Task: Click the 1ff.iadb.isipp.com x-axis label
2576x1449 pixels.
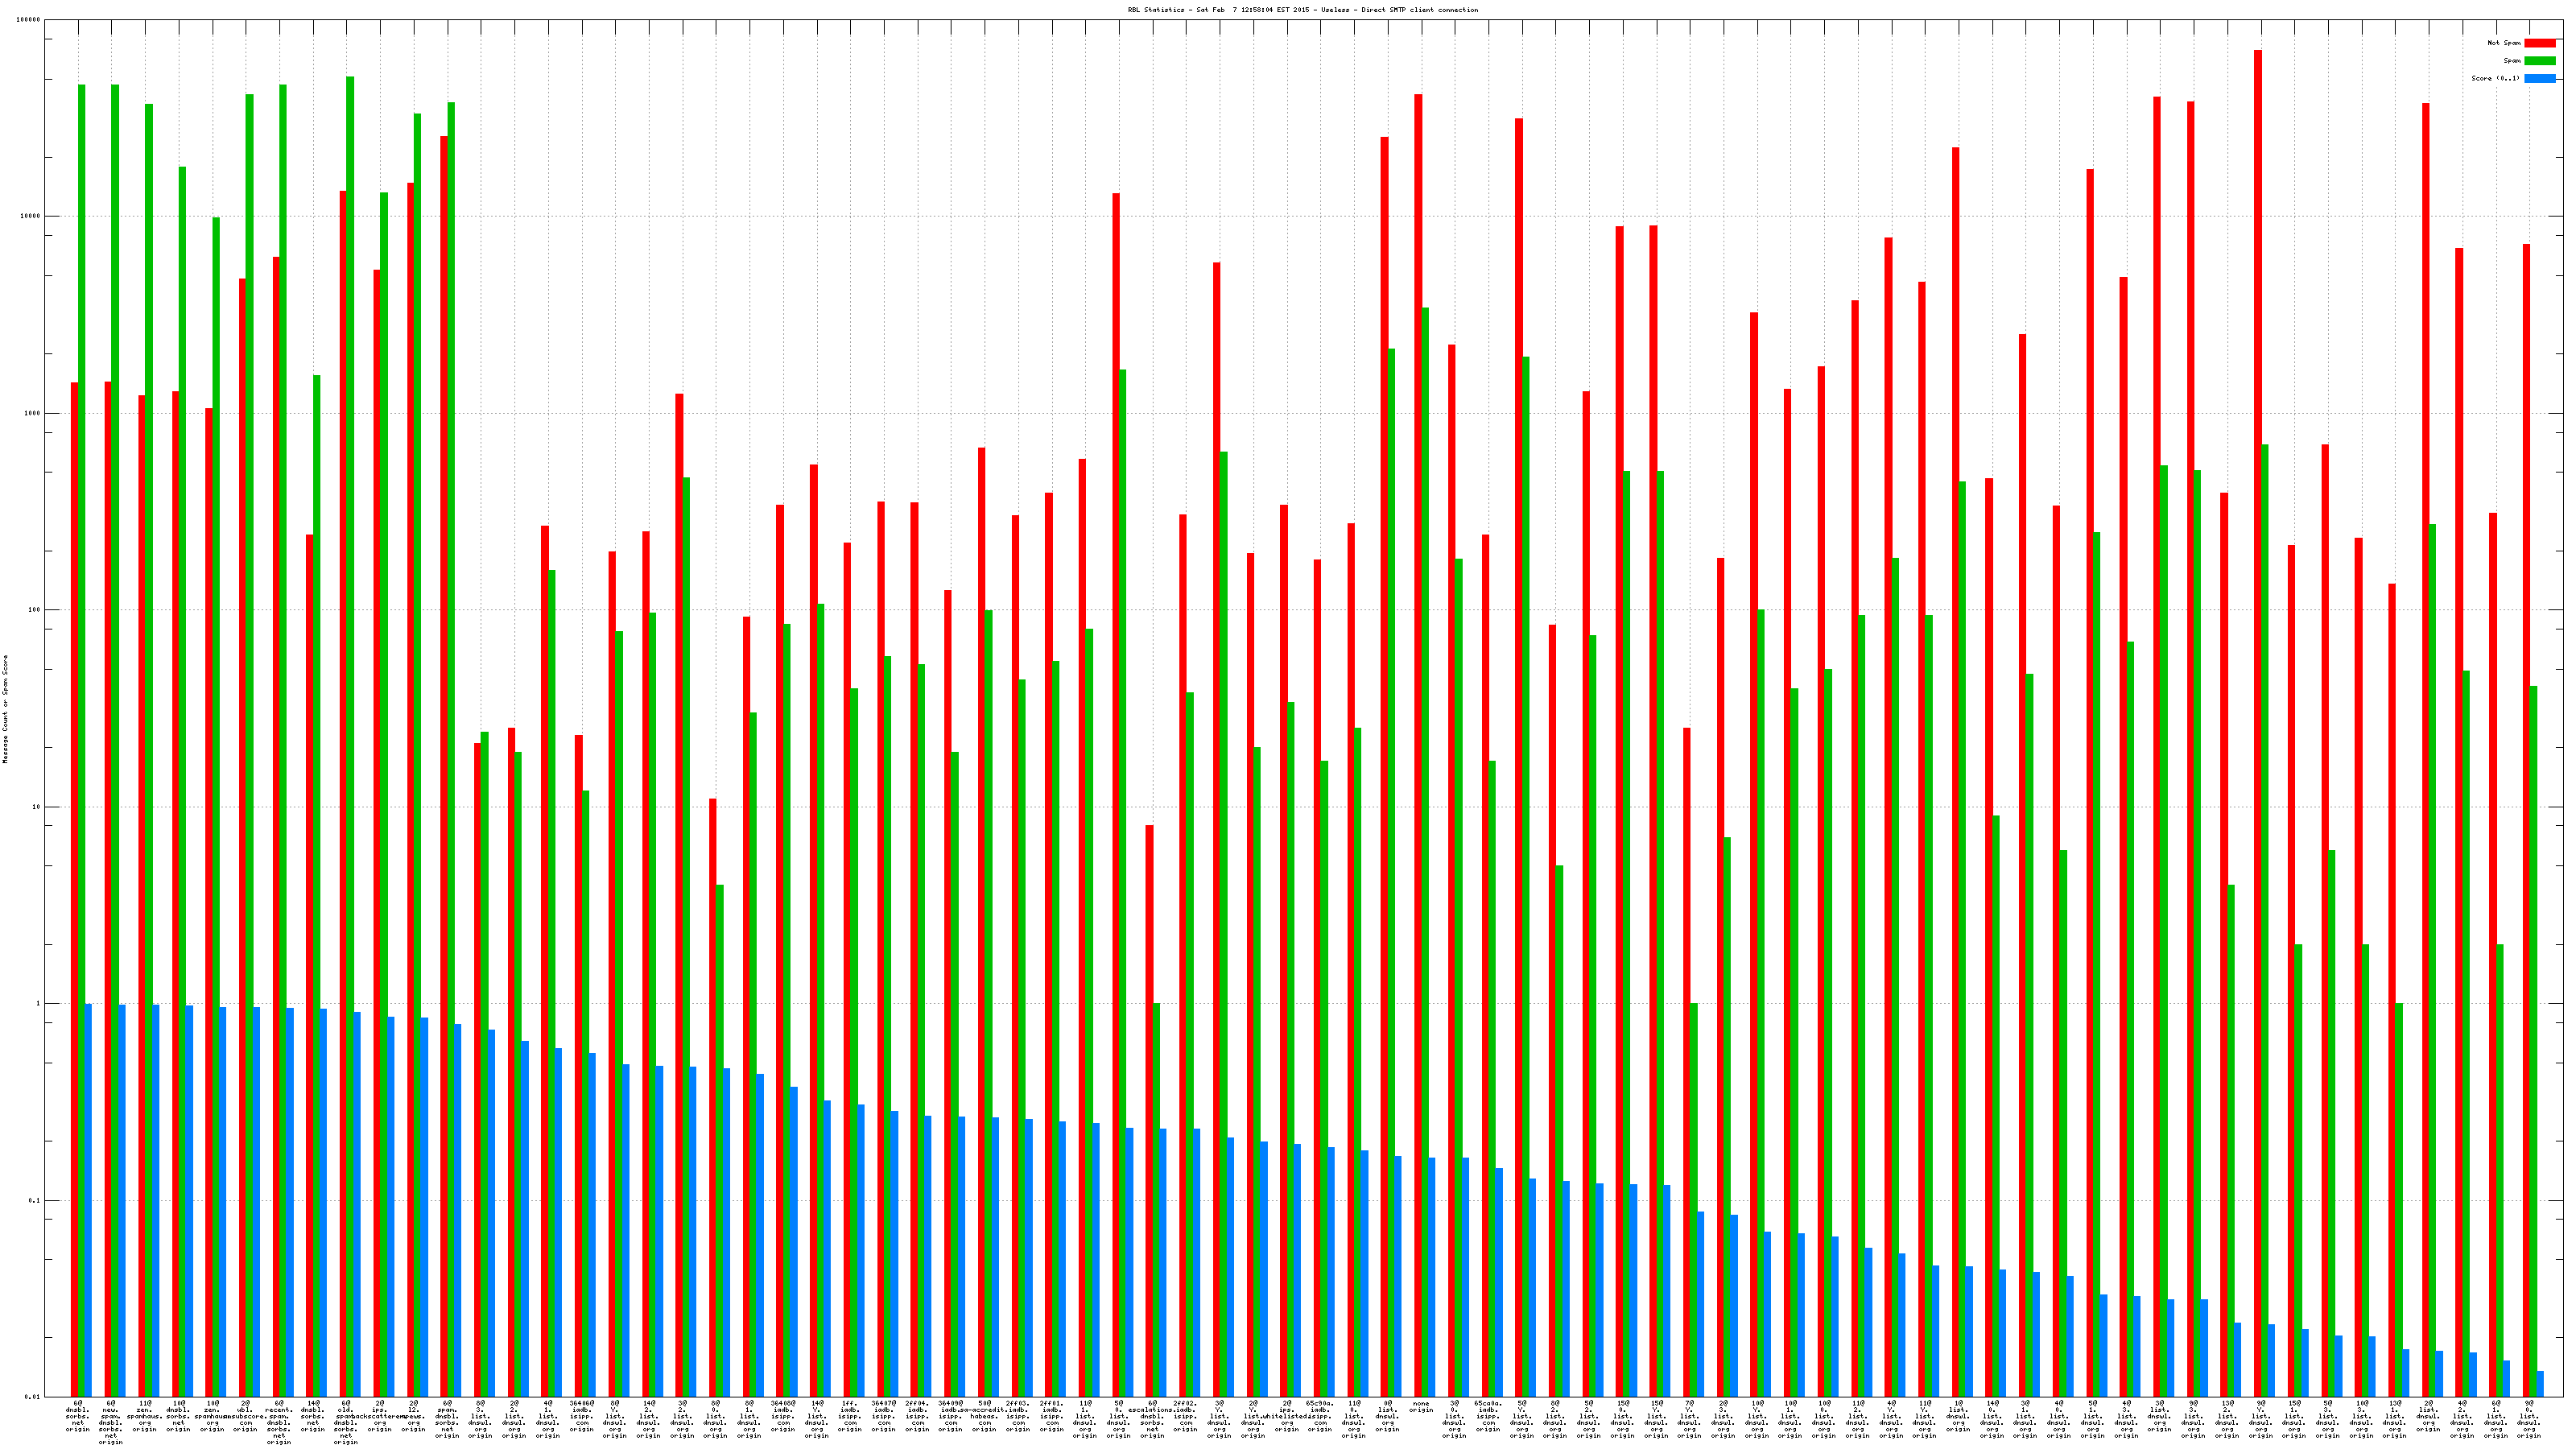Action: (850, 1416)
